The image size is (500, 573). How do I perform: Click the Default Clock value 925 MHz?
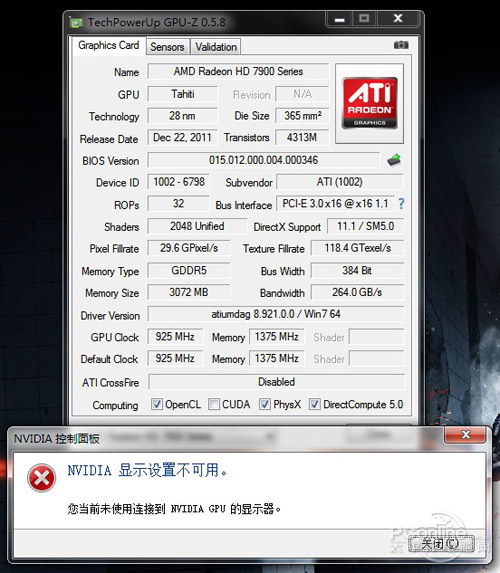tap(175, 358)
